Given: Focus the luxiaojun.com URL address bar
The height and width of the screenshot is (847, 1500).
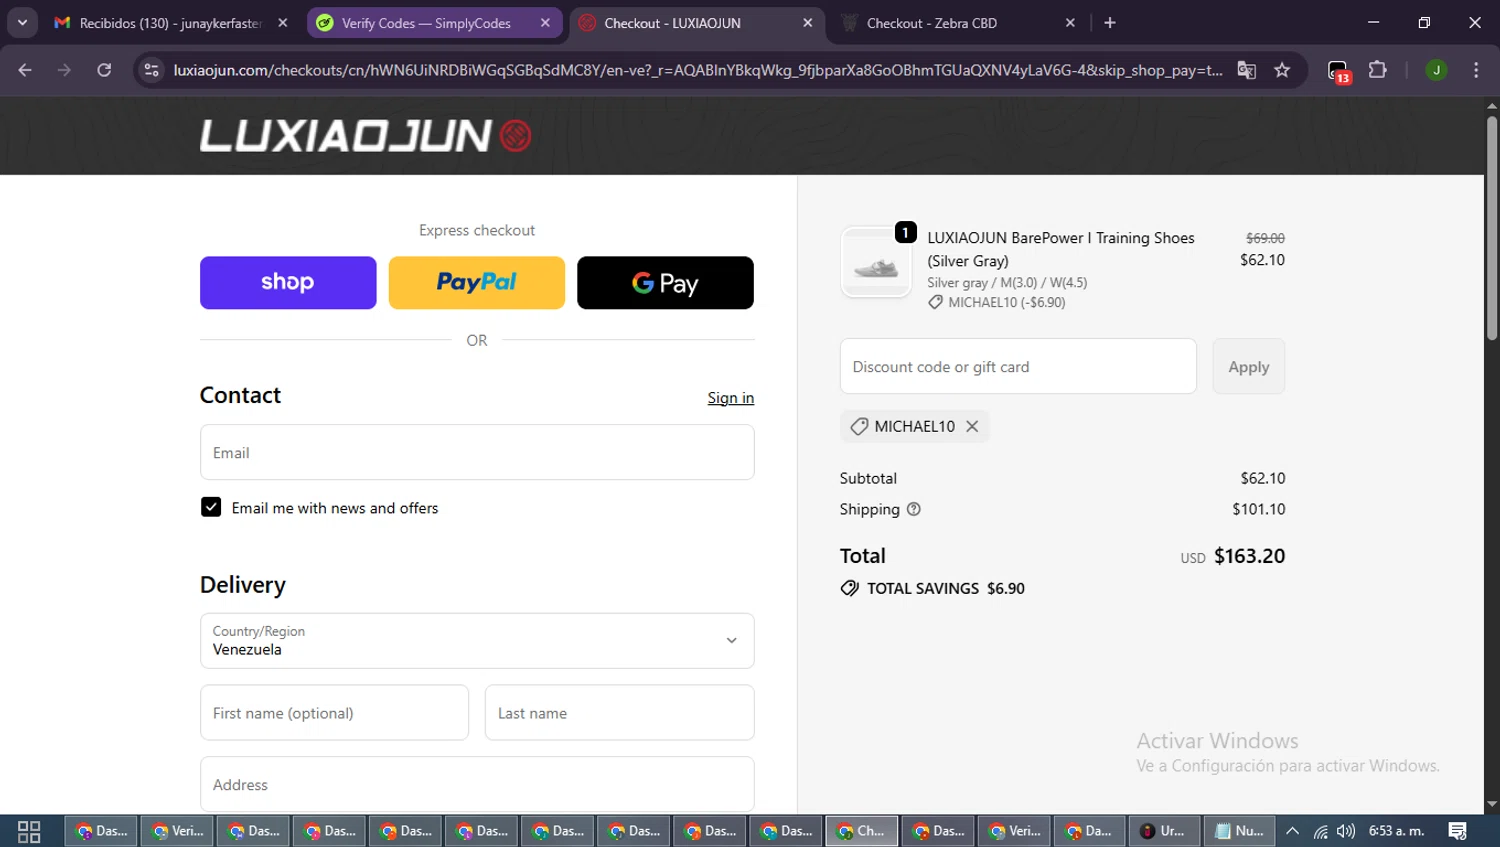Looking at the screenshot, I should coord(697,70).
